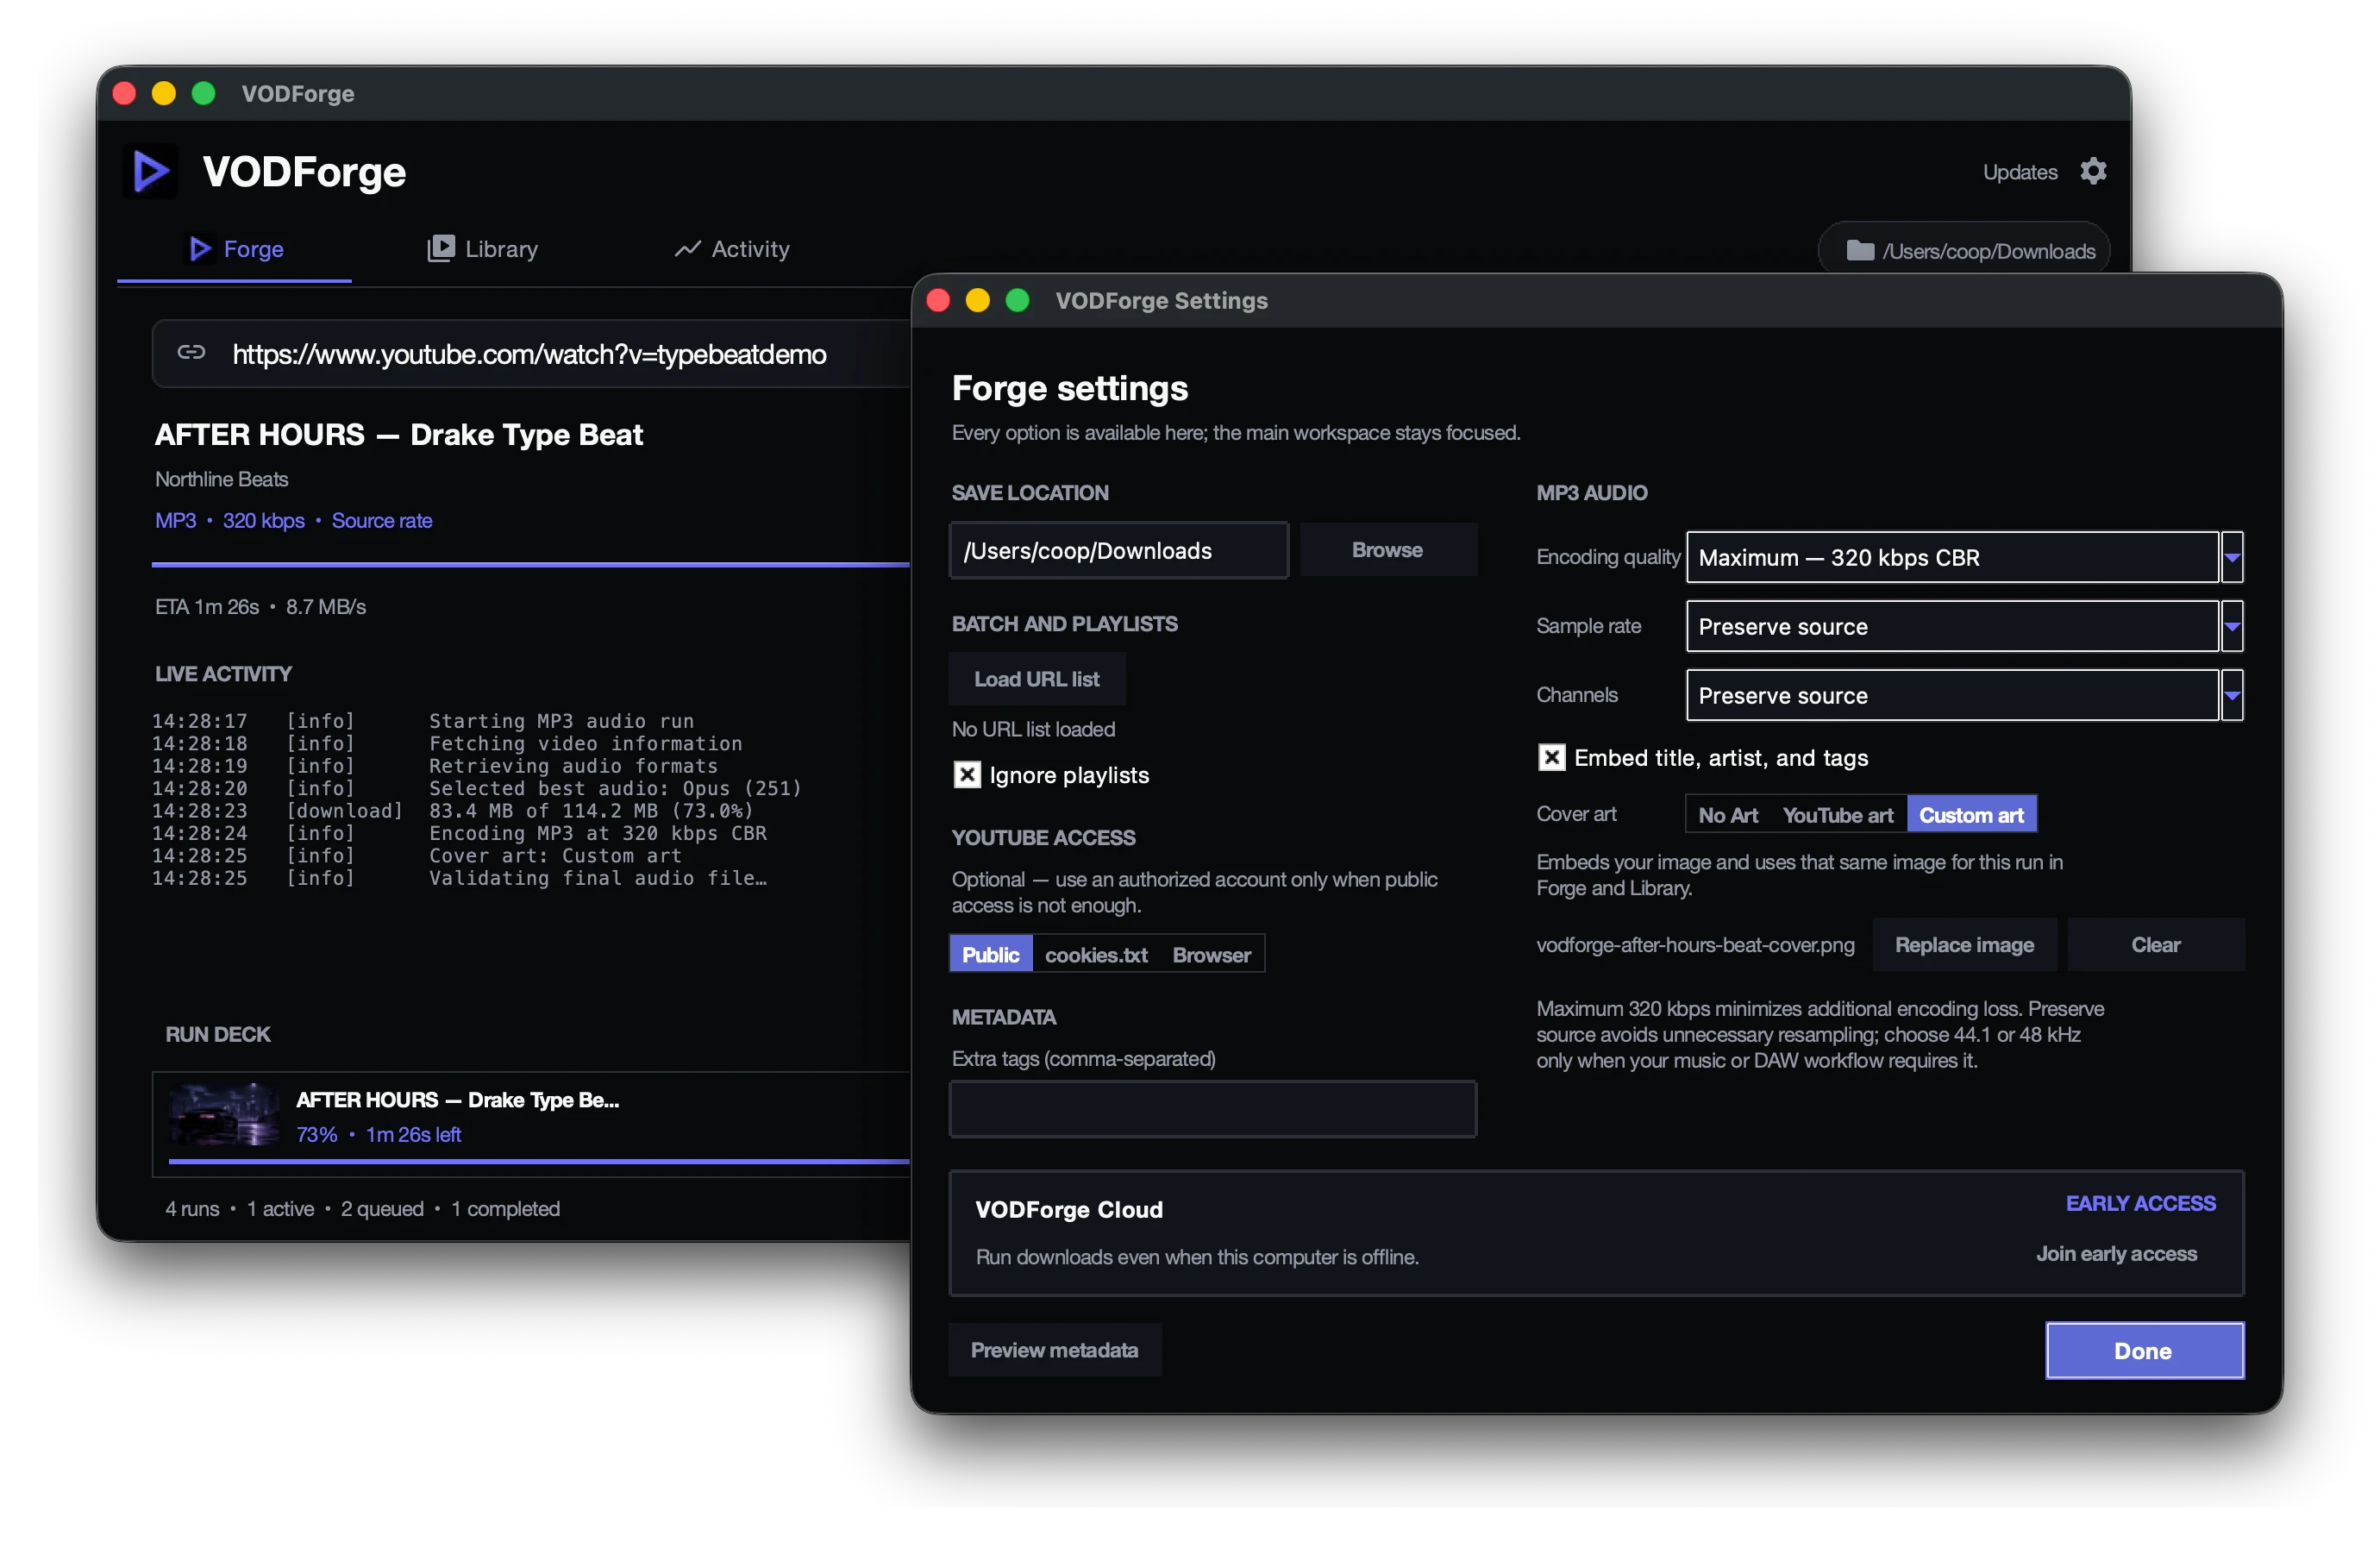Choose Browser YouTube access mode
The width and height of the screenshot is (2380, 1542).
pos(1211,954)
